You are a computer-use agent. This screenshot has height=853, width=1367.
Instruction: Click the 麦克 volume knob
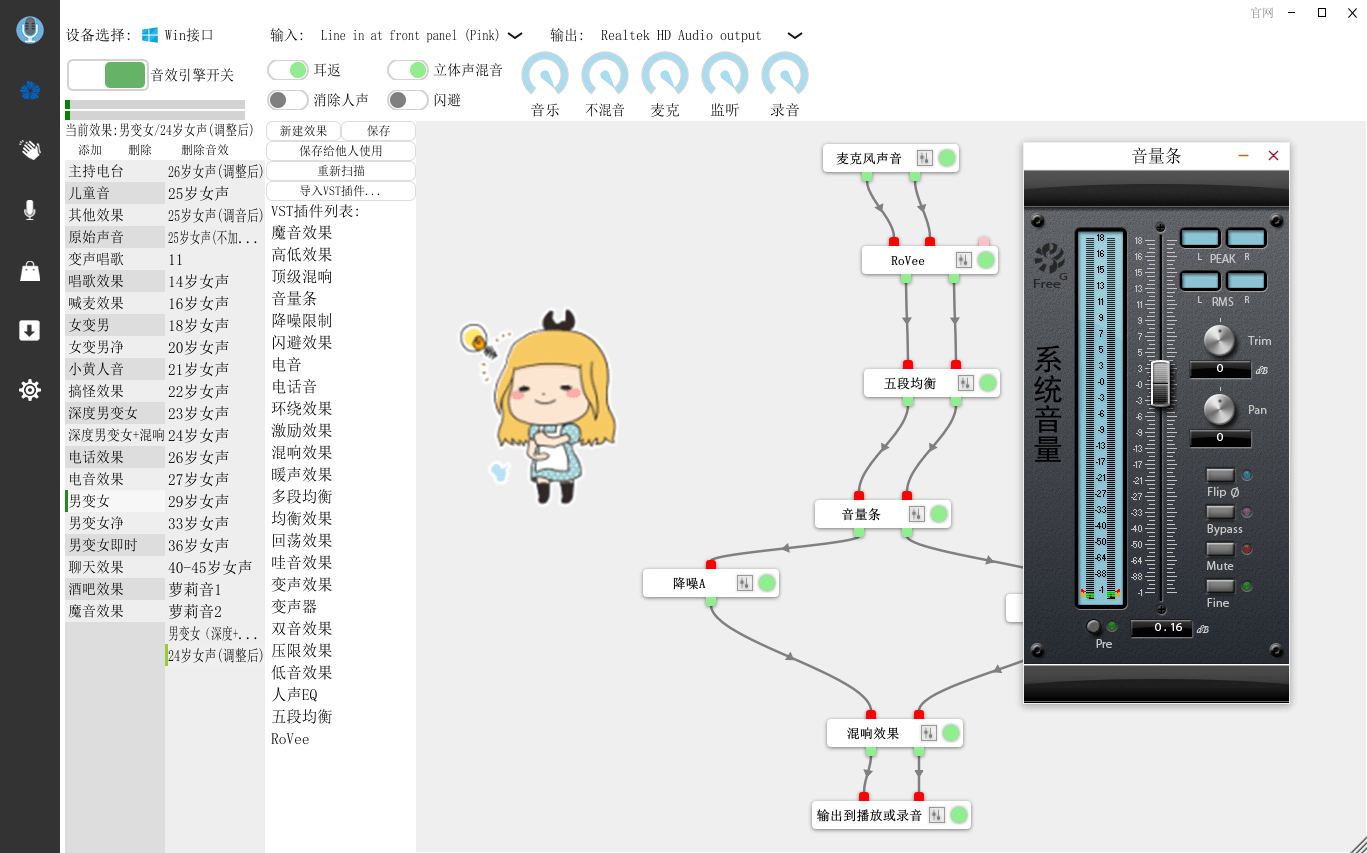(665, 75)
